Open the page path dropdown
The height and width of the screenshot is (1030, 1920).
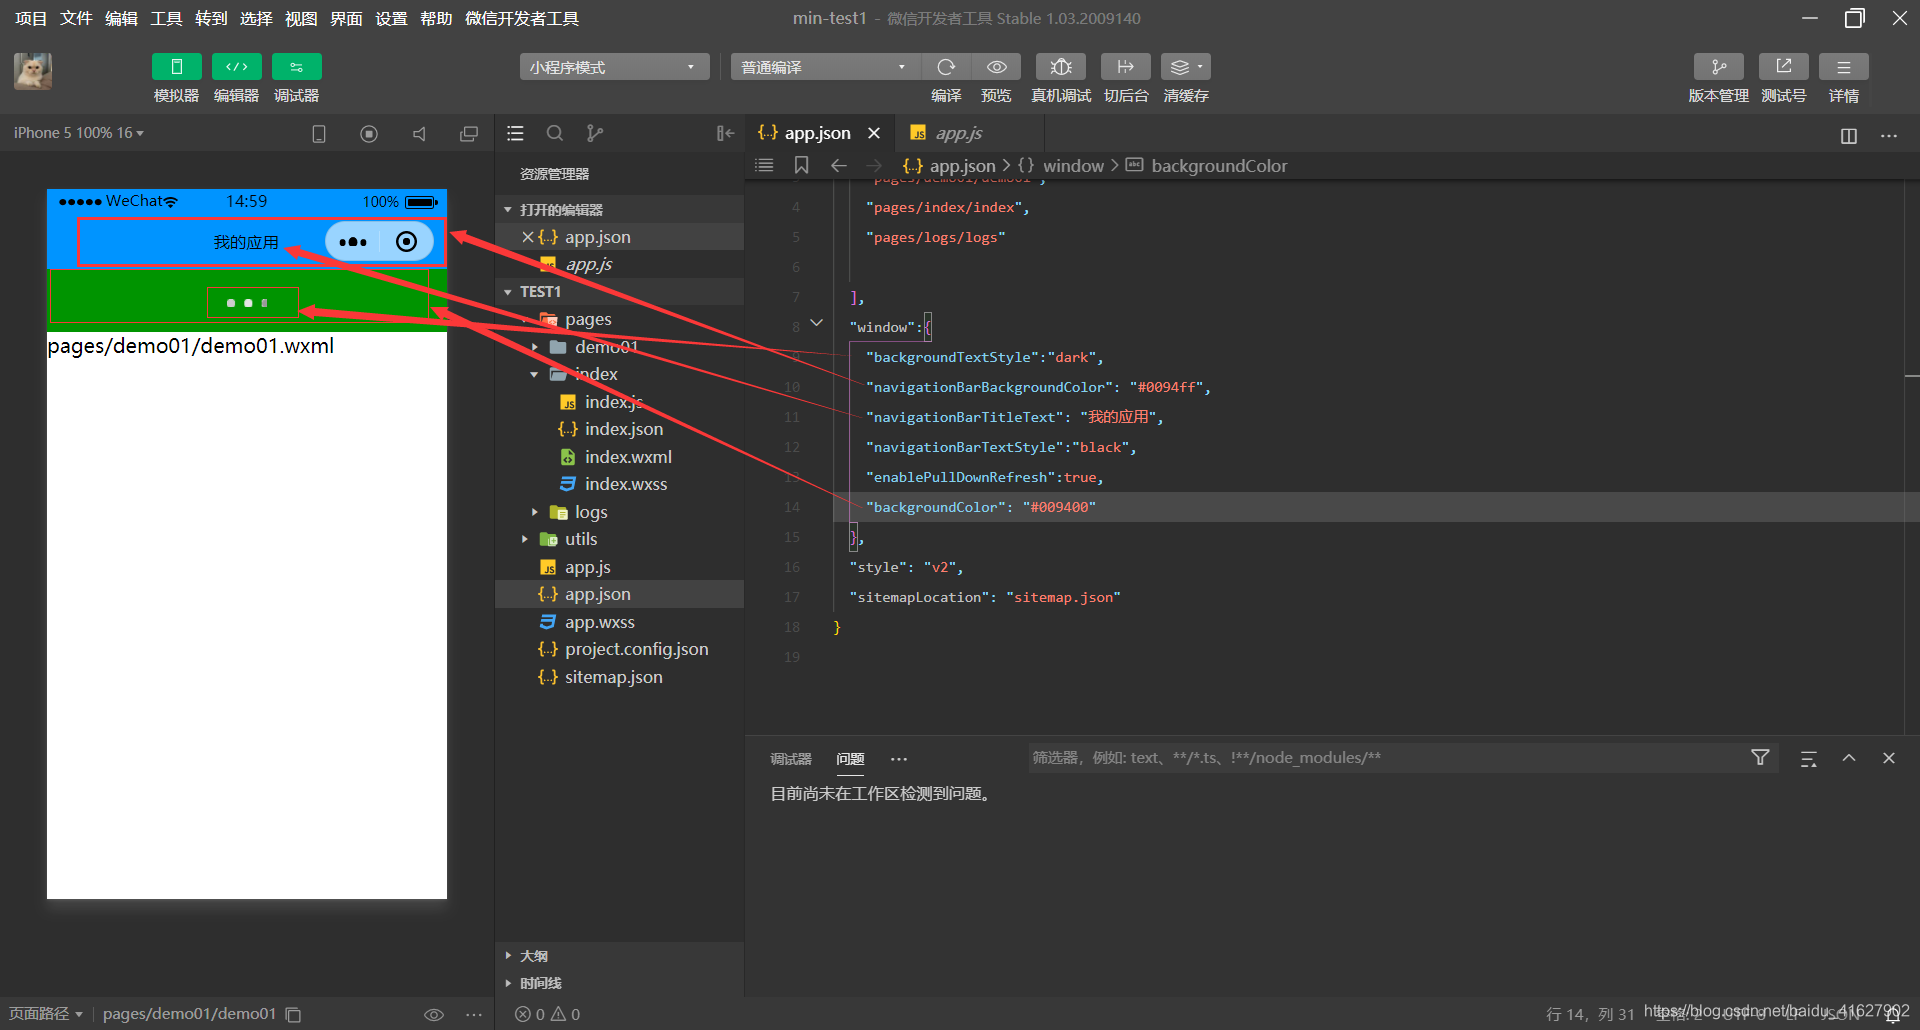pyautogui.click(x=46, y=1014)
